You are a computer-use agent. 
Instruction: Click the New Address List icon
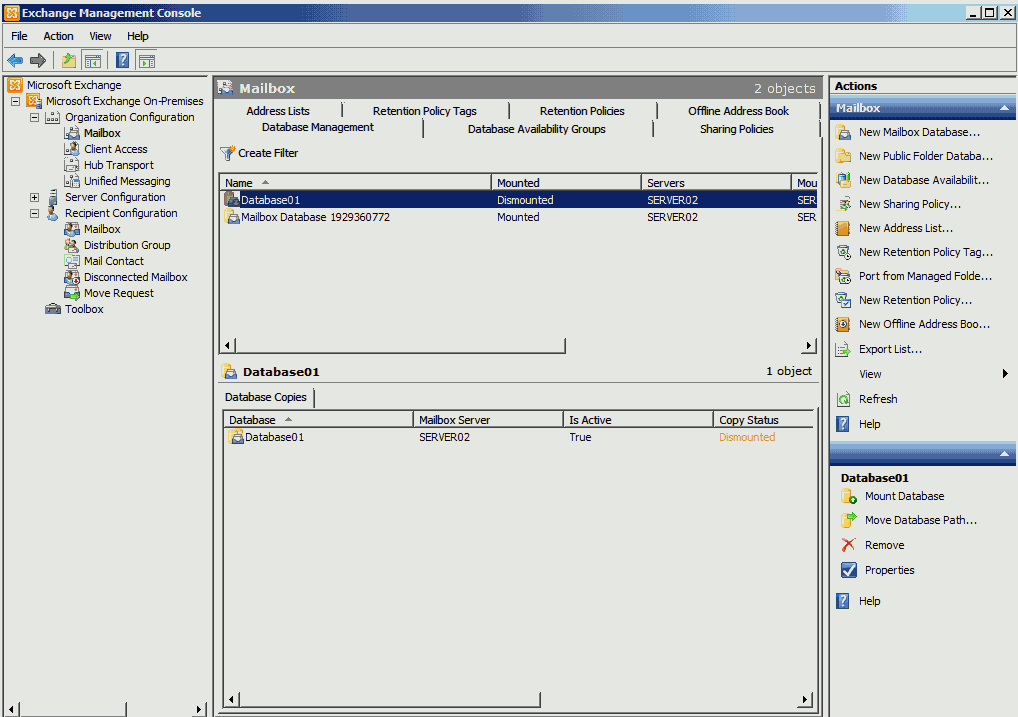[843, 228]
